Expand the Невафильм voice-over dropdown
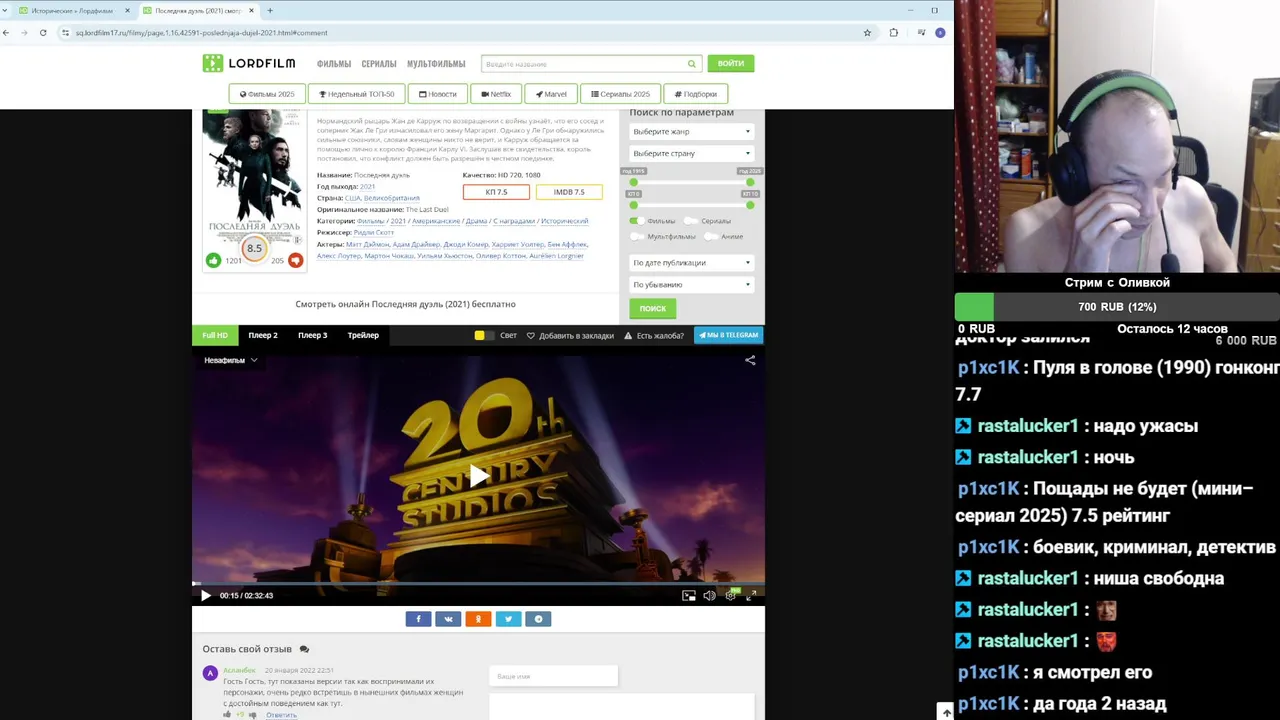Viewport: 1280px width, 720px height. coord(230,360)
